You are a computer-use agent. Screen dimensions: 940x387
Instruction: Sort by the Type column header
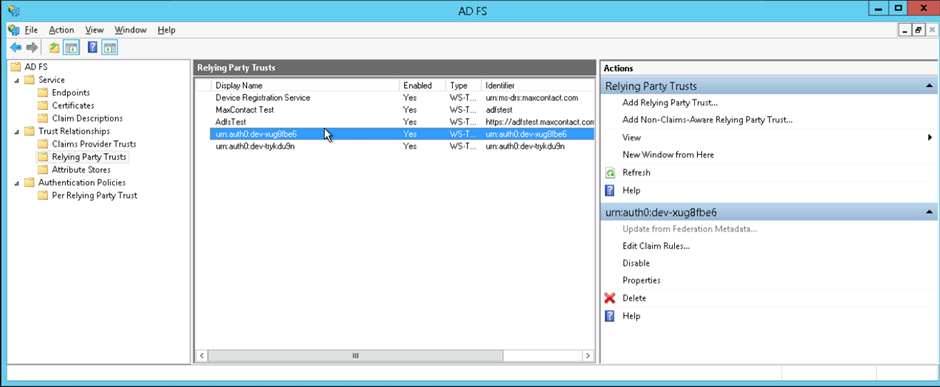(x=463, y=86)
